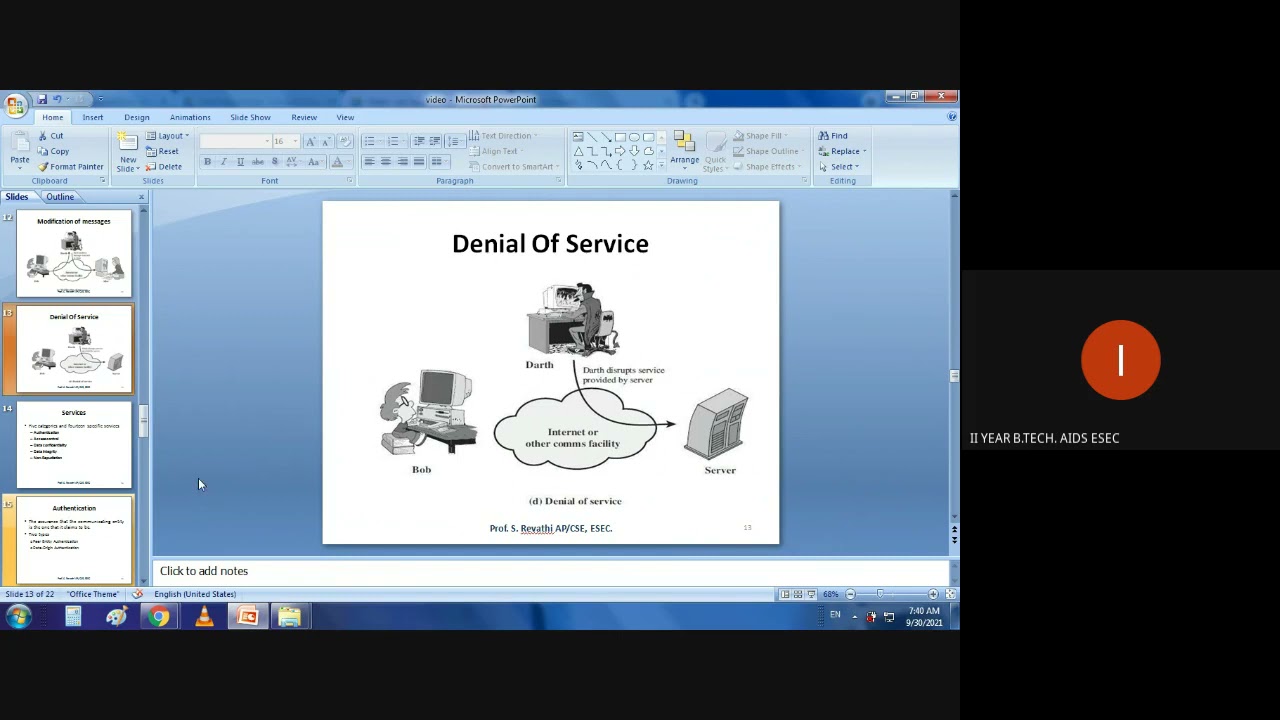Center the paragraph text
1280x720 pixels.
pyautogui.click(x=386, y=162)
